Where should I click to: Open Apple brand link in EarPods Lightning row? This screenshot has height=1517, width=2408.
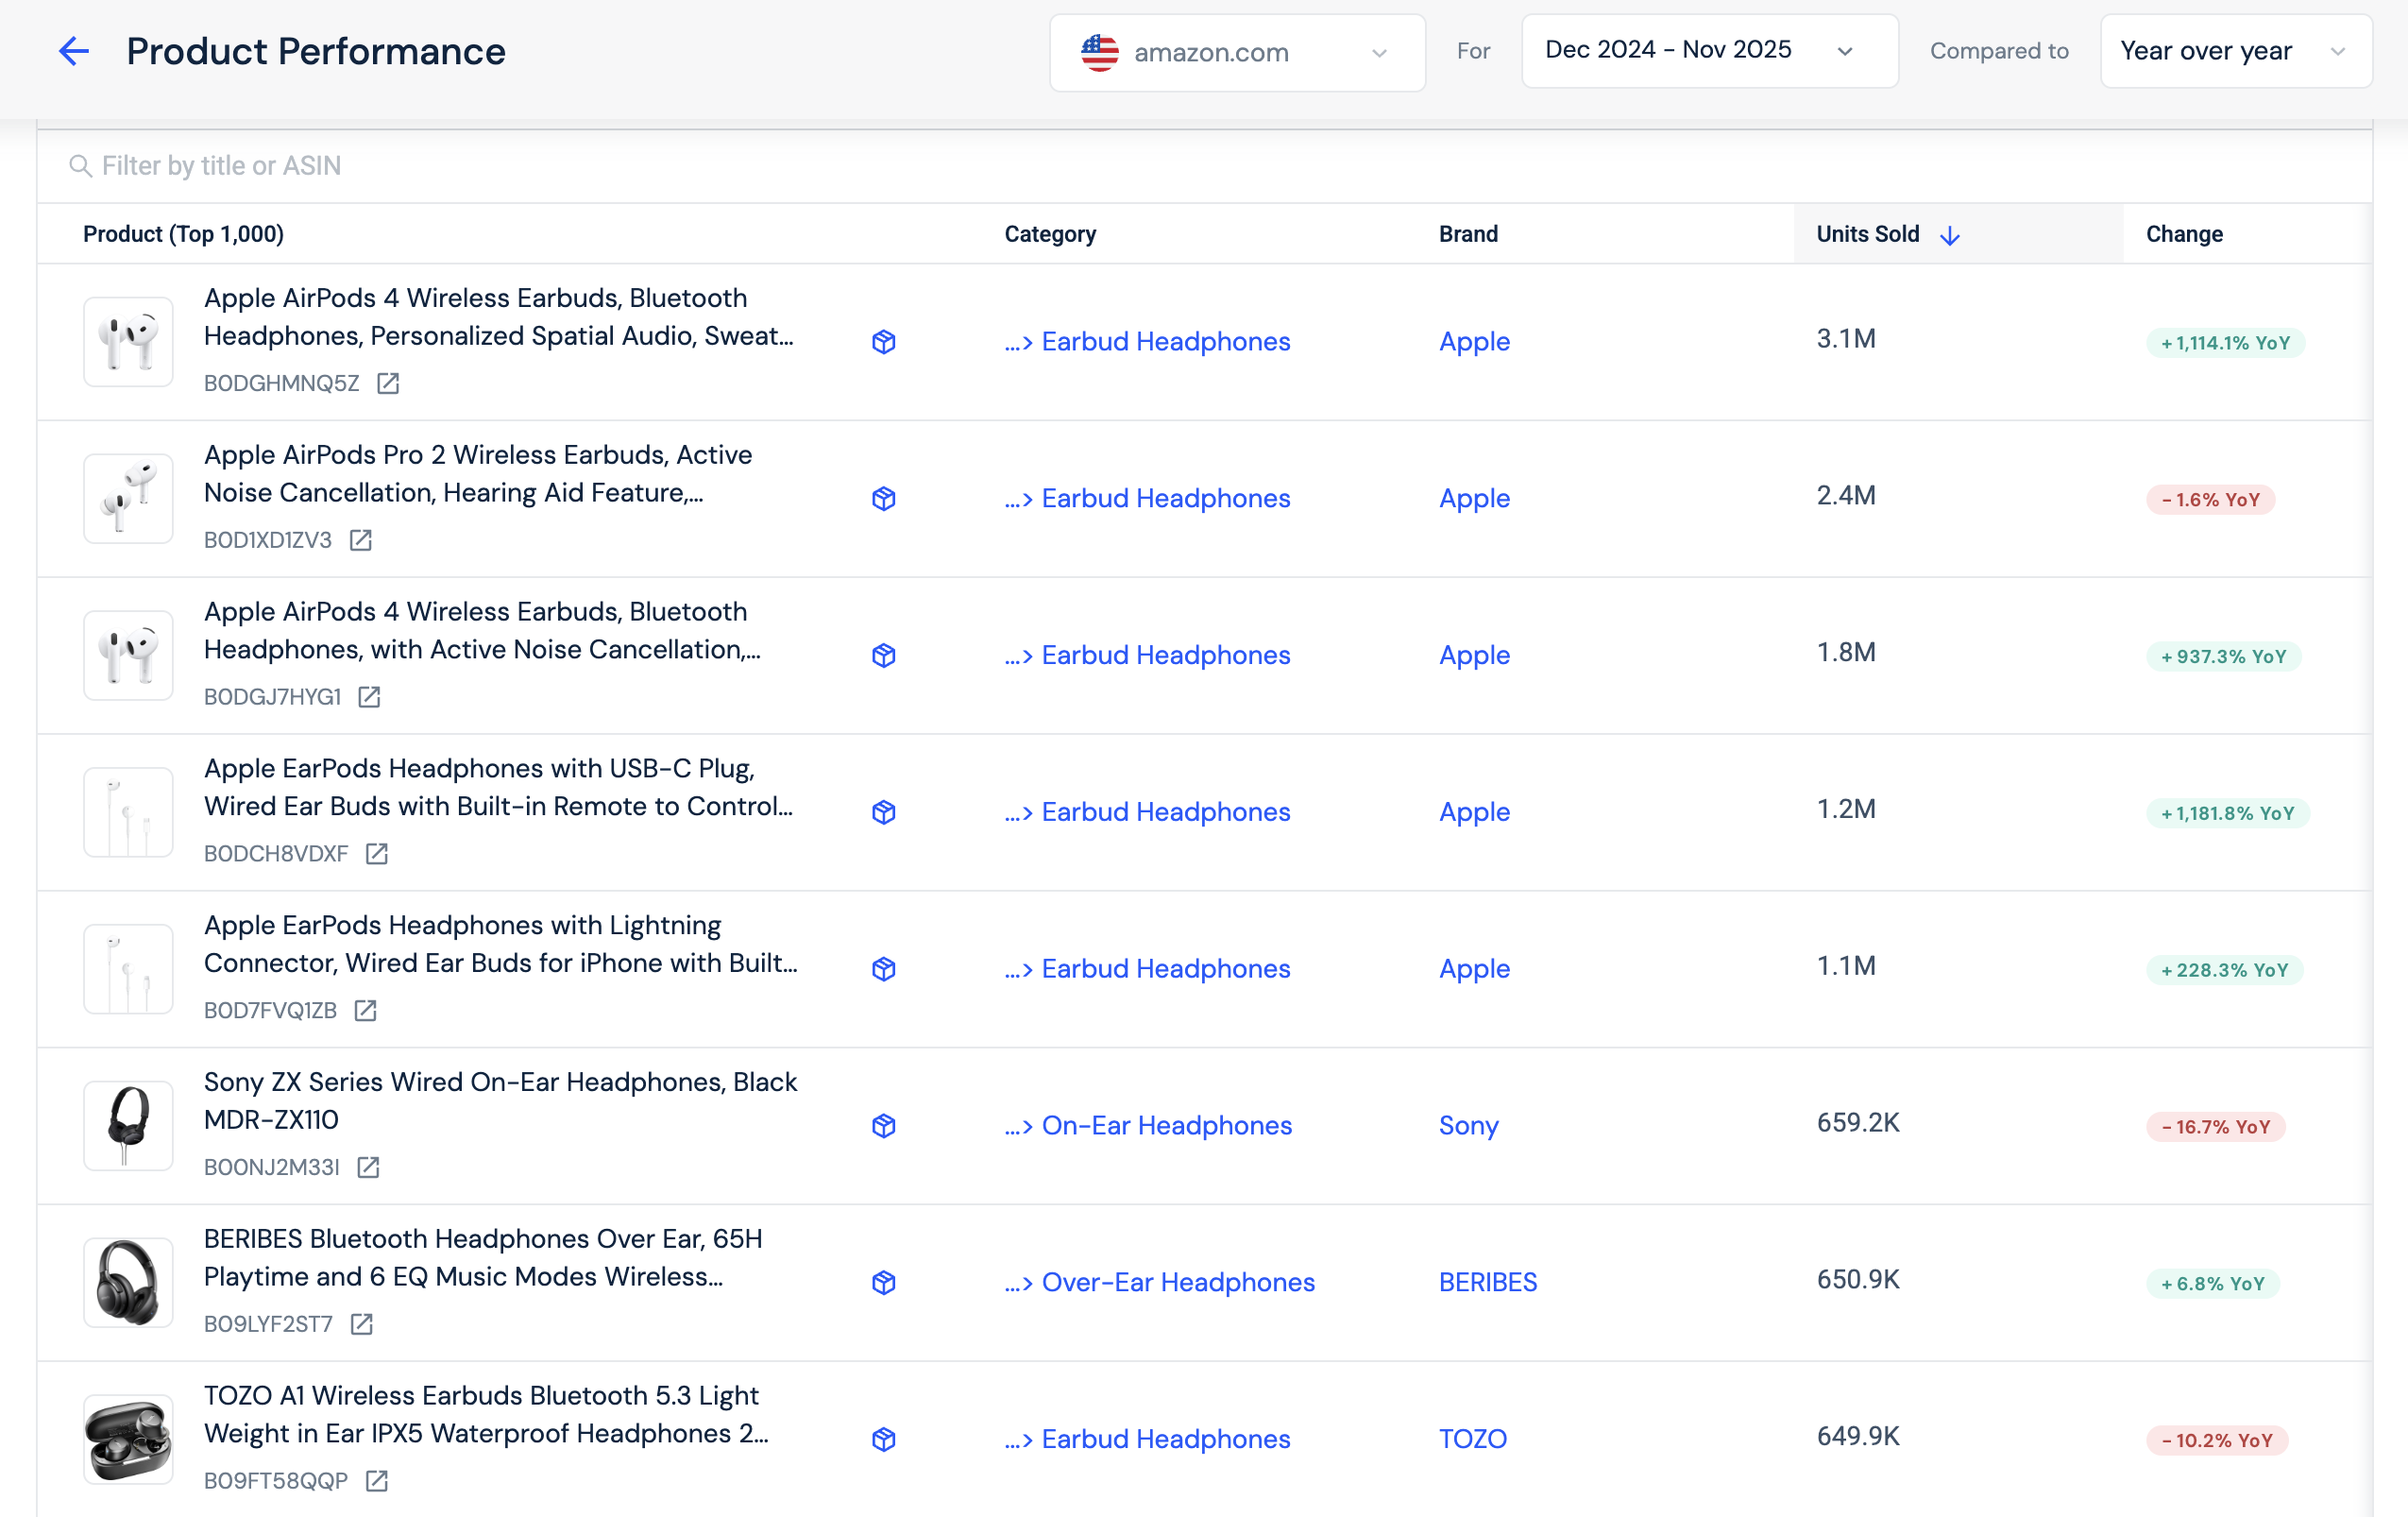pos(1474,968)
